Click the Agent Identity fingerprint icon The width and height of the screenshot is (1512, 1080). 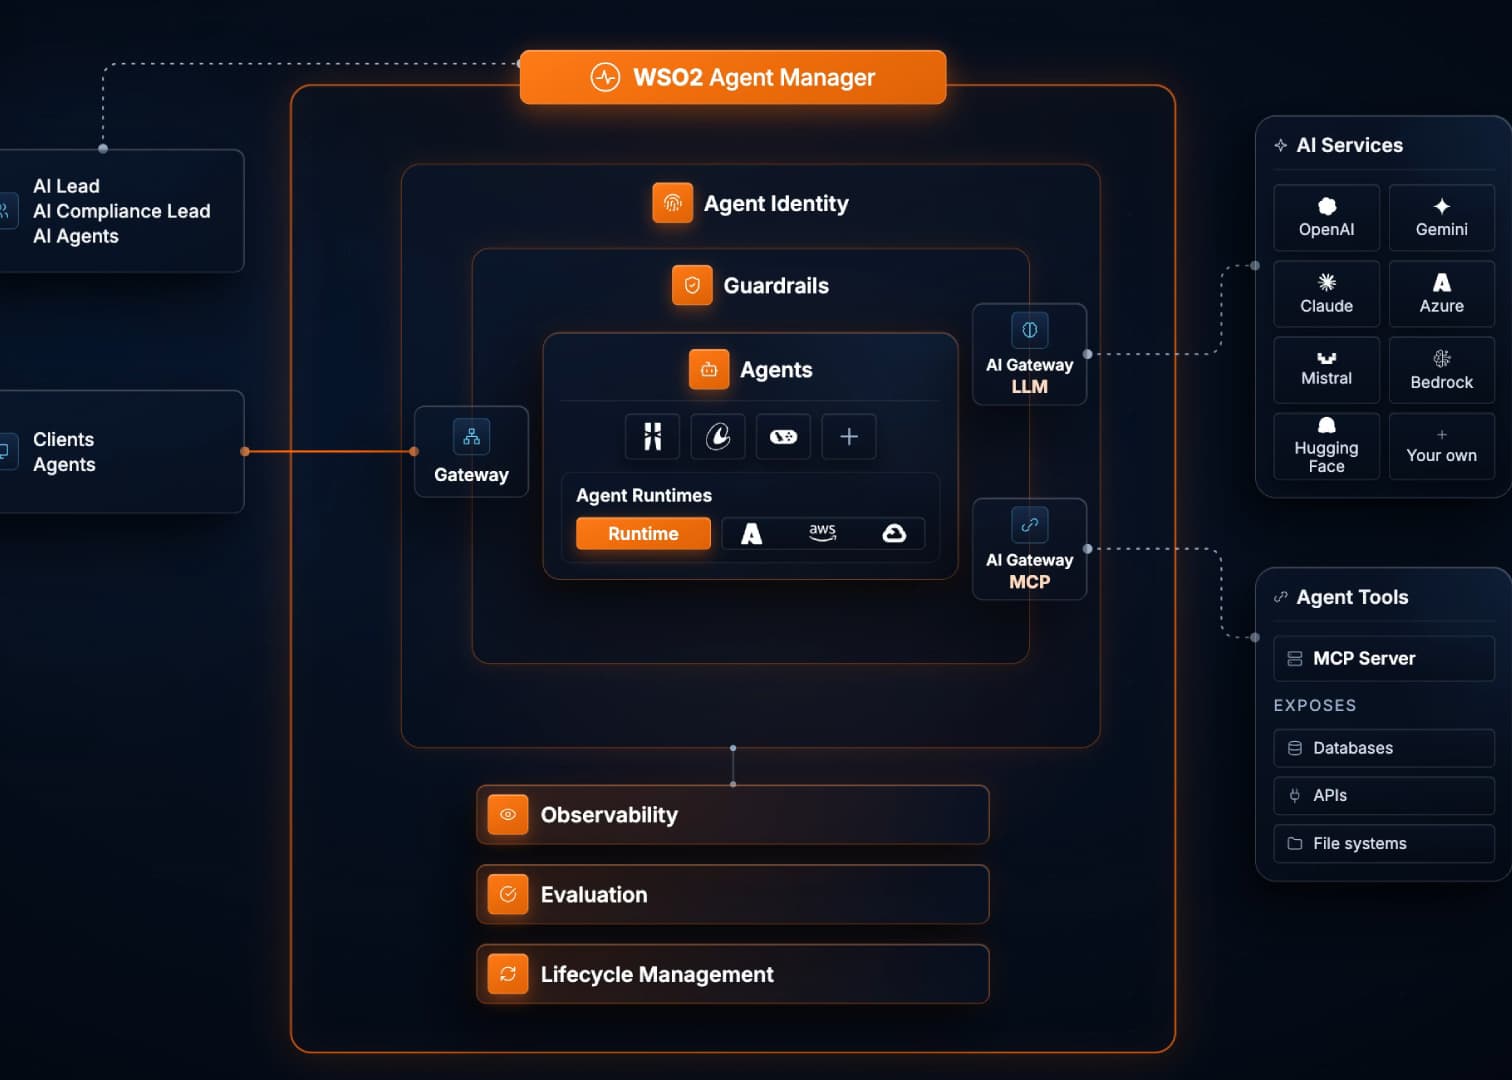(x=673, y=203)
